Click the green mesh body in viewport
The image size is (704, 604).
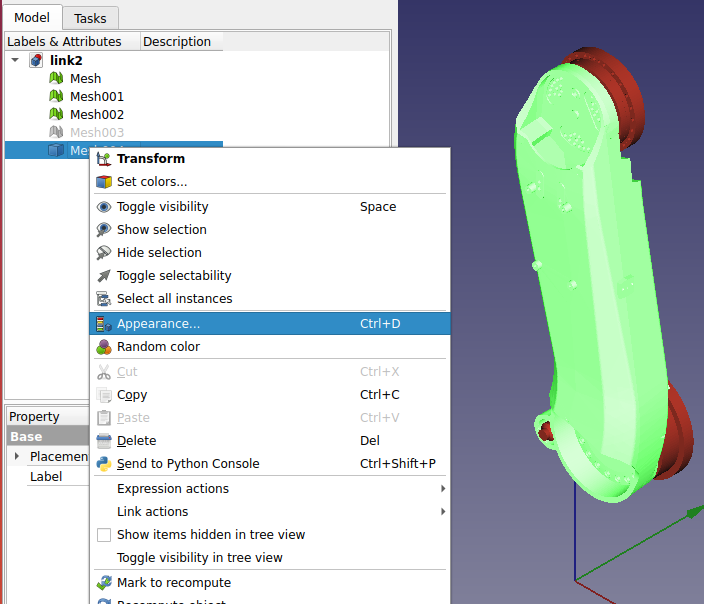point(590,300)
